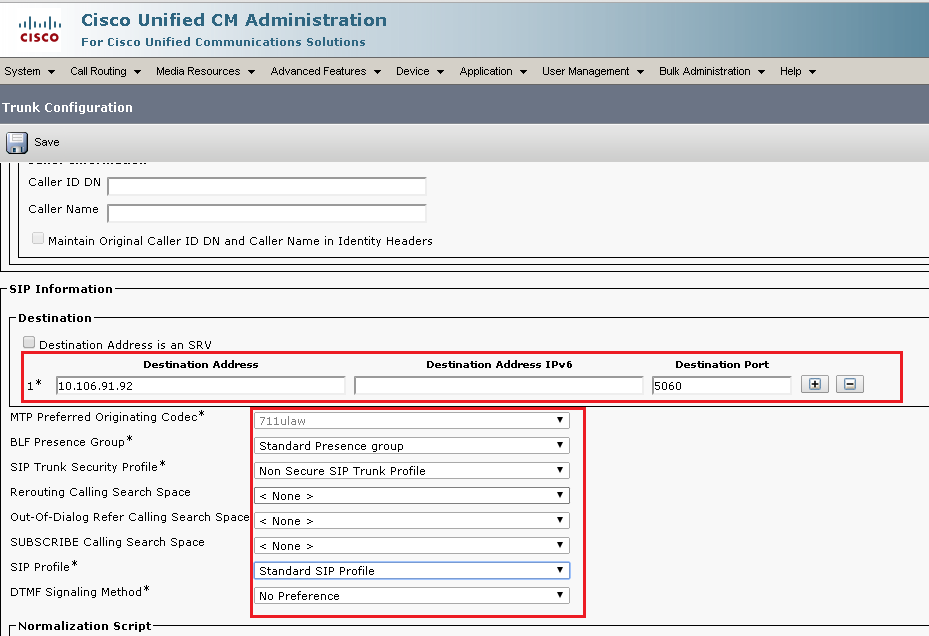Click the Caller Name field
929x636 pixels.
tap(267, 213)
